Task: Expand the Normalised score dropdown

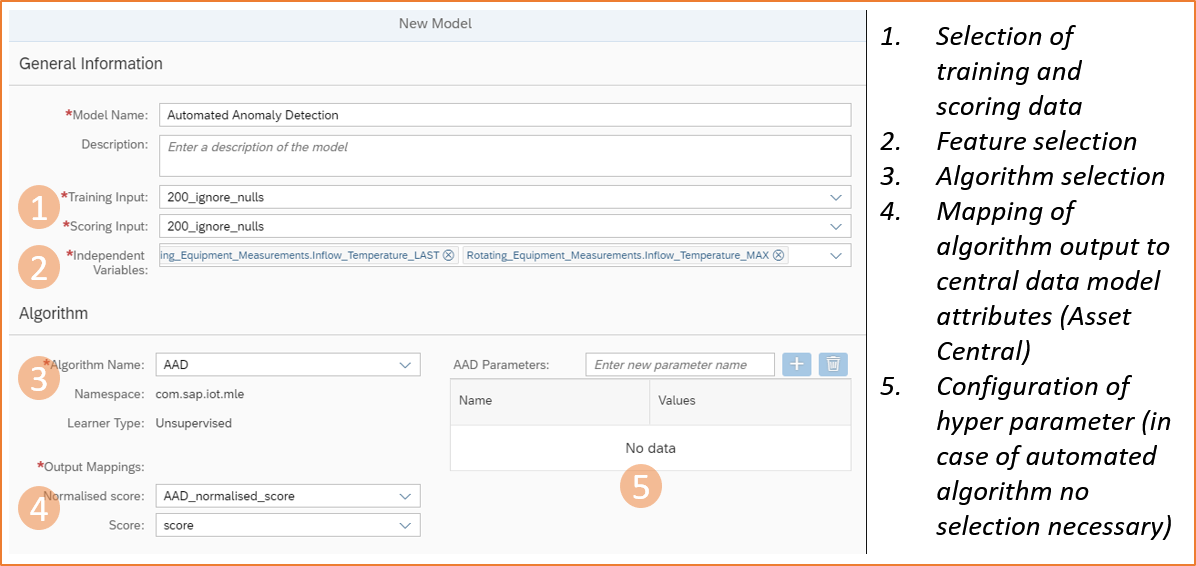Action: 405,496
